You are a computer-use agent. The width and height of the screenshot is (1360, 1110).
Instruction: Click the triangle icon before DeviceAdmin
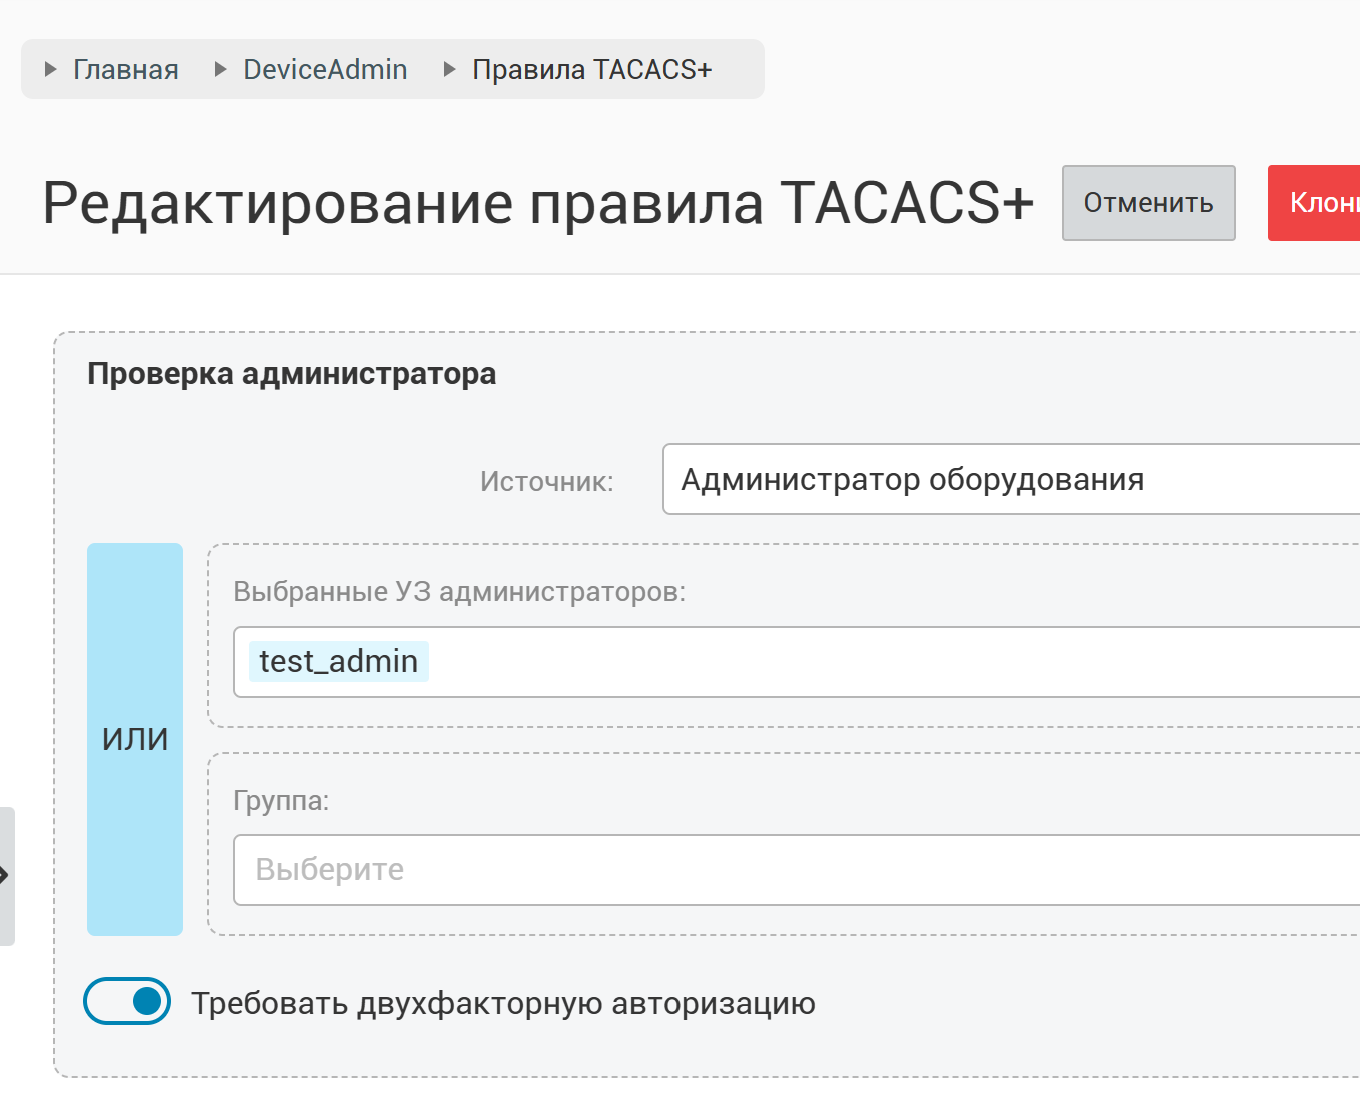(221, 69)
